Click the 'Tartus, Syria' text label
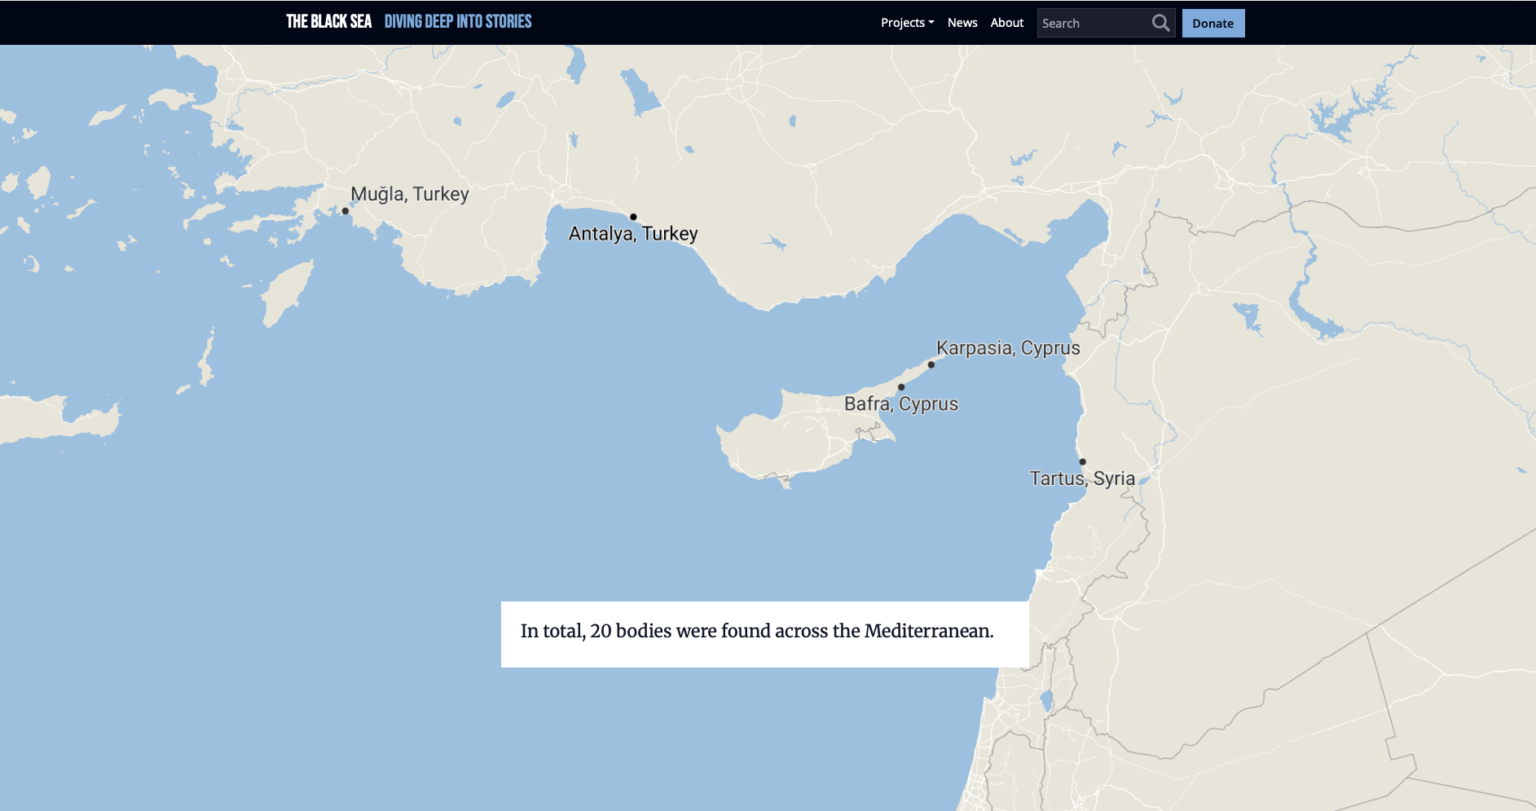Screen dimensions: 1536x811 click(x=1083, y=478)
